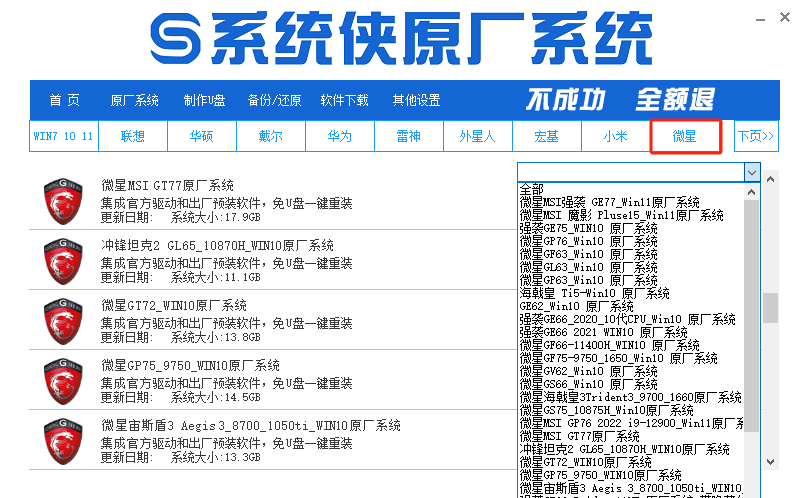Collapse the model filter dropdown arrow
The image size is (808, 498).
752,173
